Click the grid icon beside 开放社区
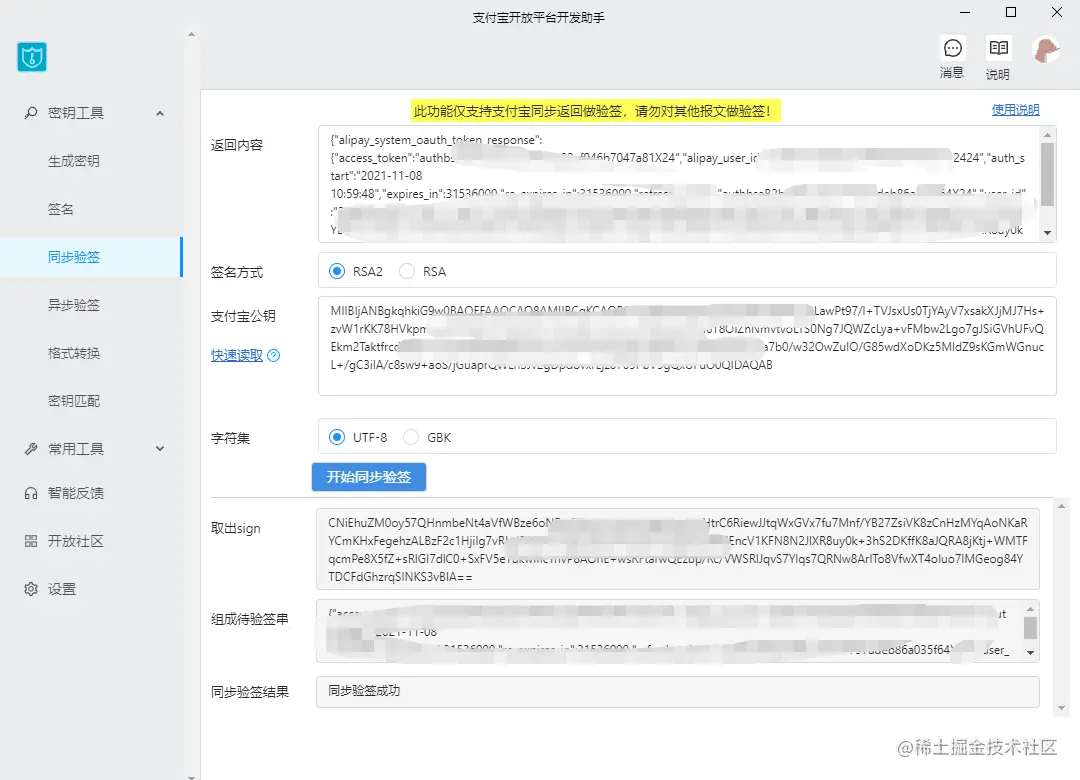This screenshot has width=1080, height=780. (31, 541)
